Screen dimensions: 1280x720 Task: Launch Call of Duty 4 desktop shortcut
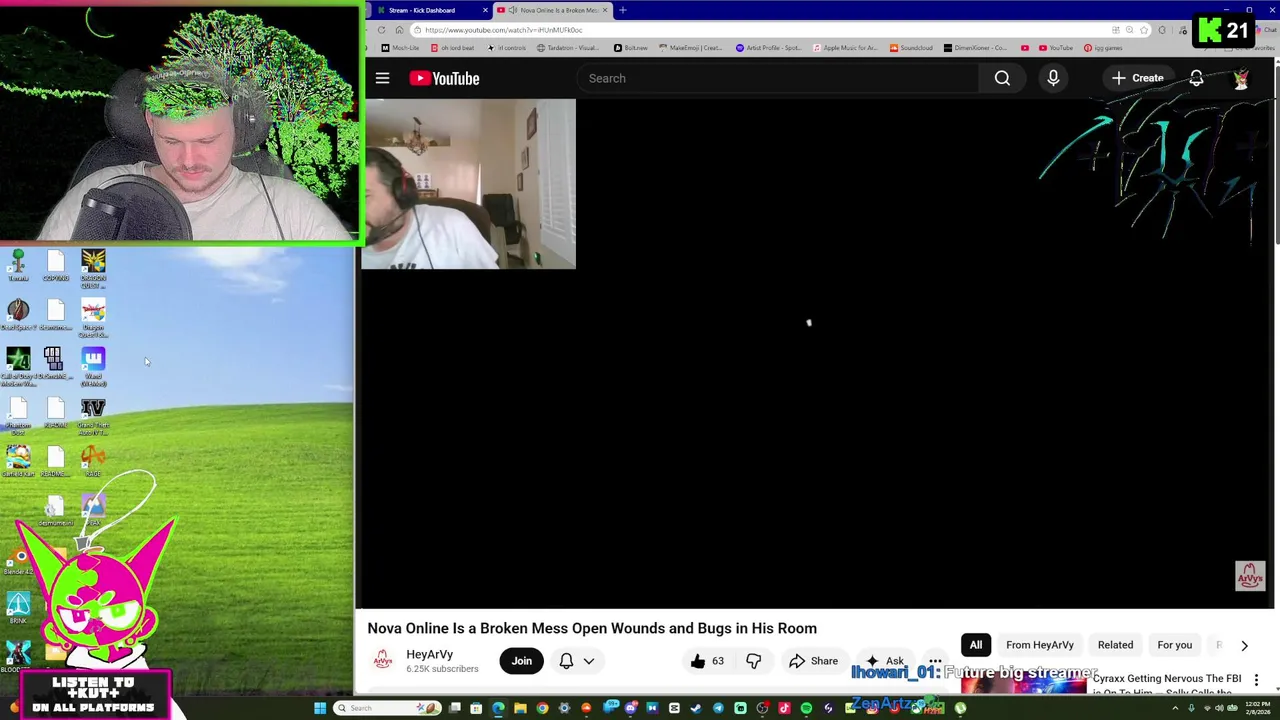coord(18,366)
